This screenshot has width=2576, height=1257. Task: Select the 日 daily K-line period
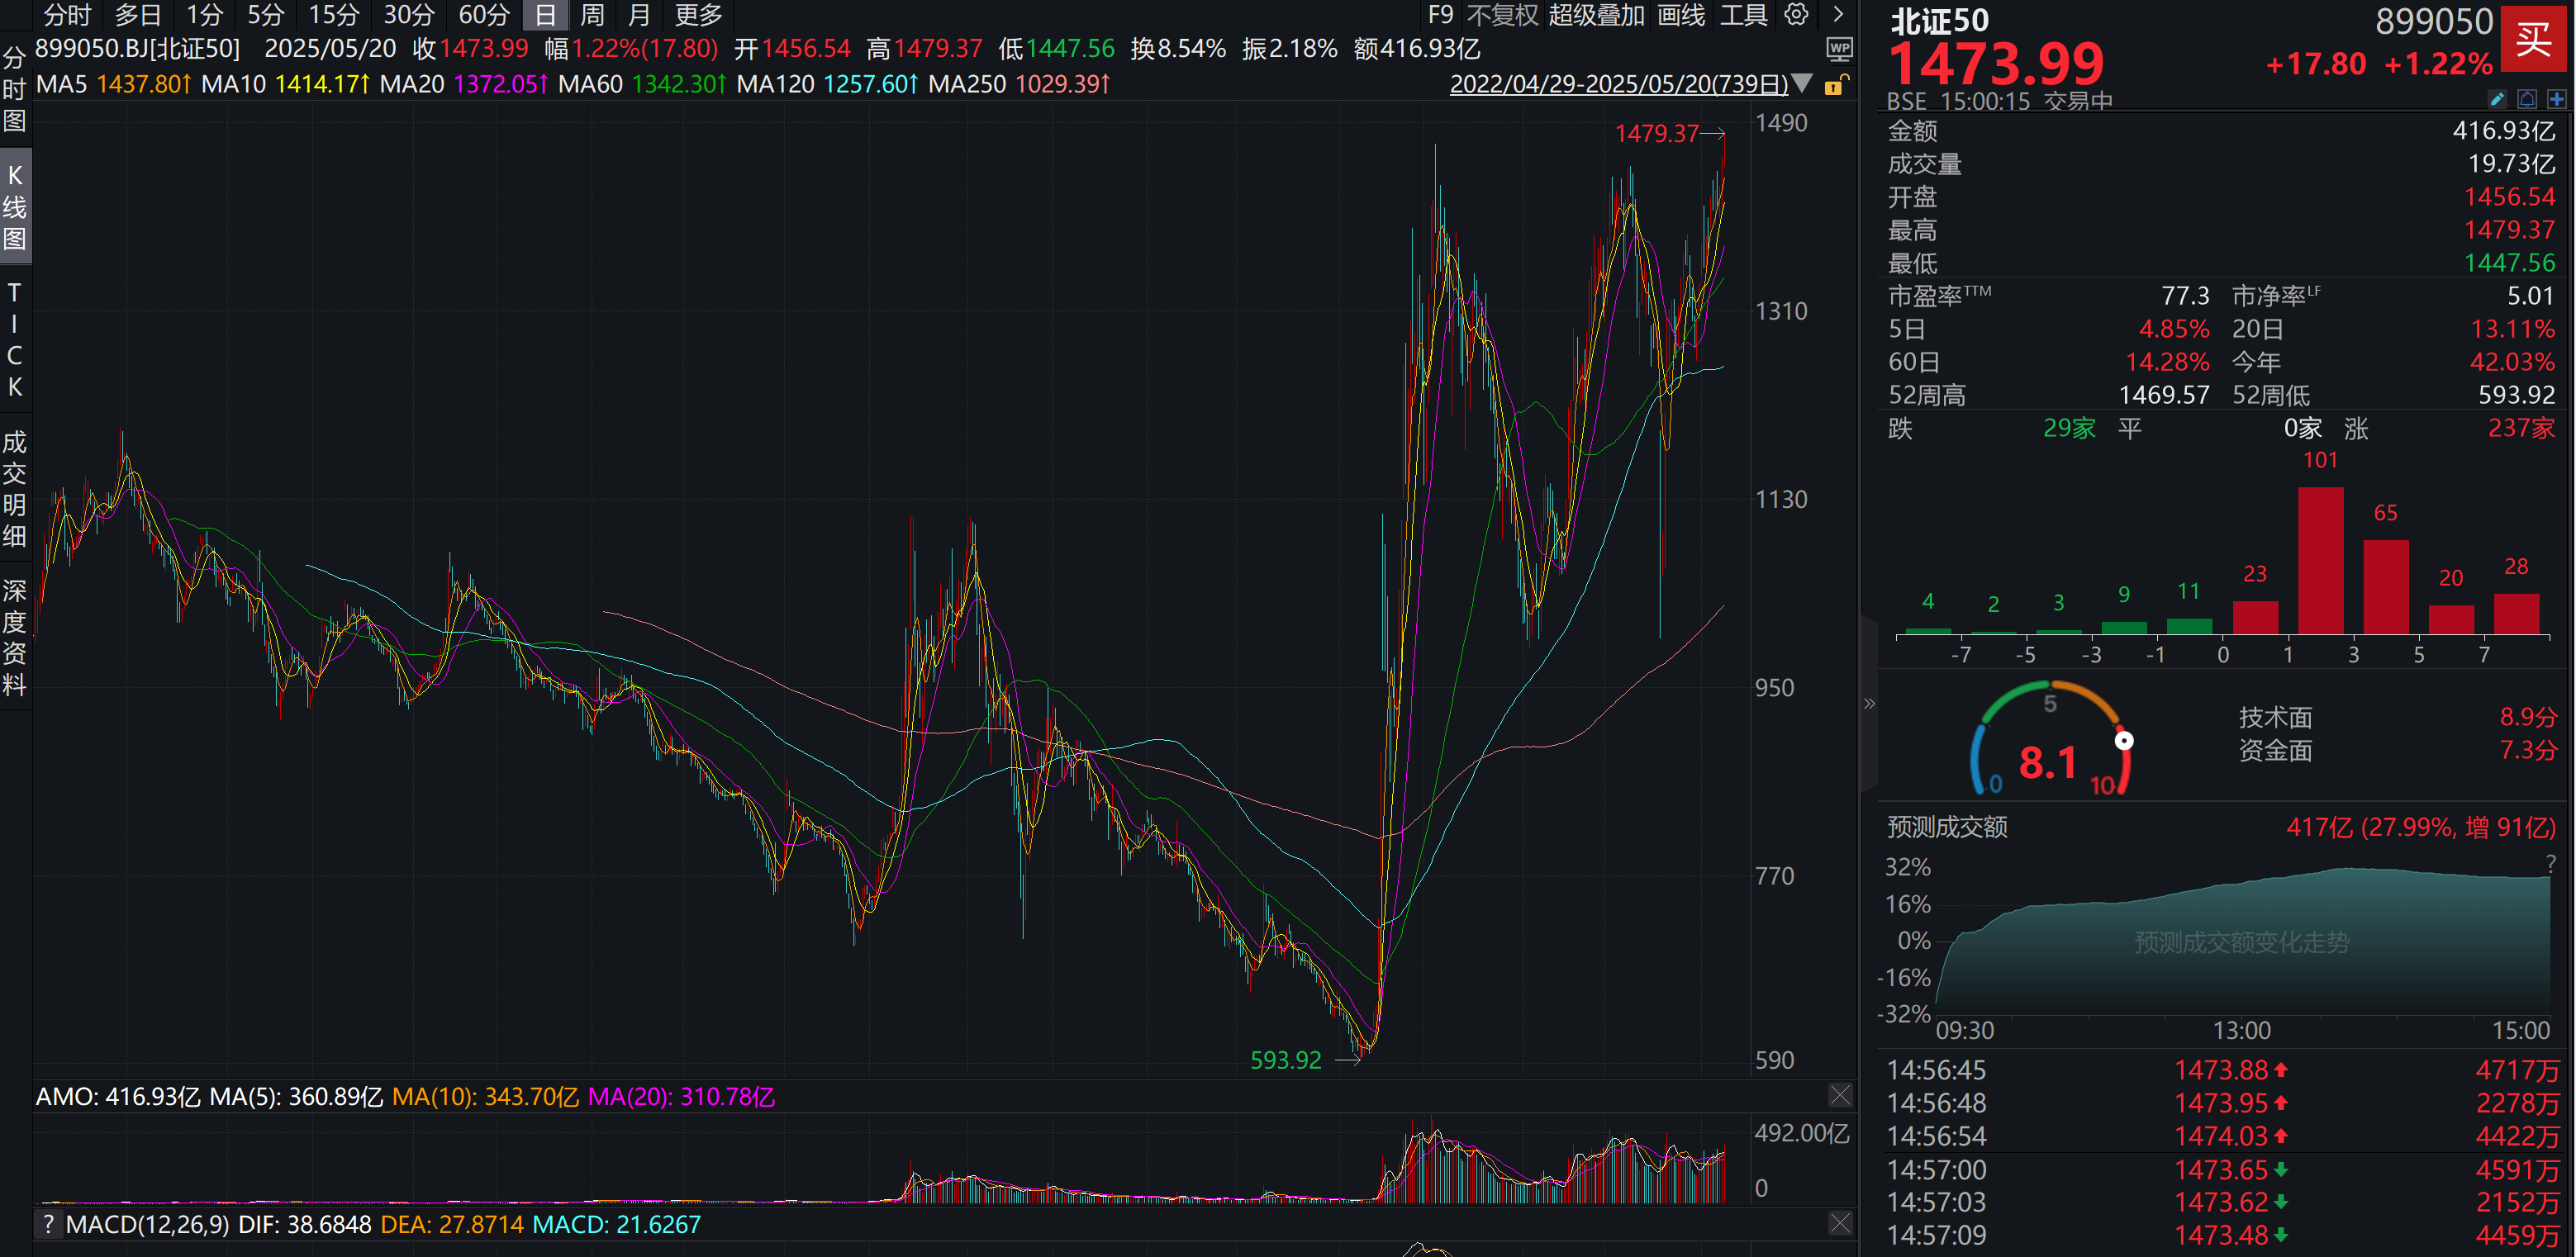[545, 15]
